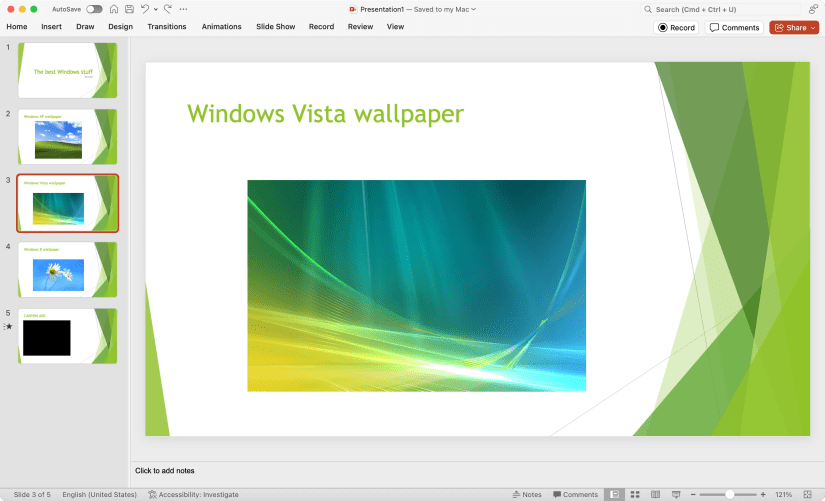The width and height of the screenshot is (825, 501).
Task: Click the zoom slider handle
Action: [x=730, y=495]
